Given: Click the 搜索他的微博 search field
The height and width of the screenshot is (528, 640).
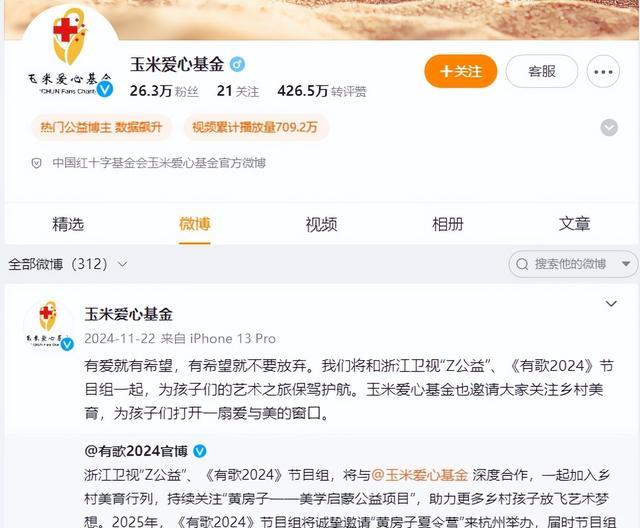Looking at the screenshot, I should (x=573, y=264).
